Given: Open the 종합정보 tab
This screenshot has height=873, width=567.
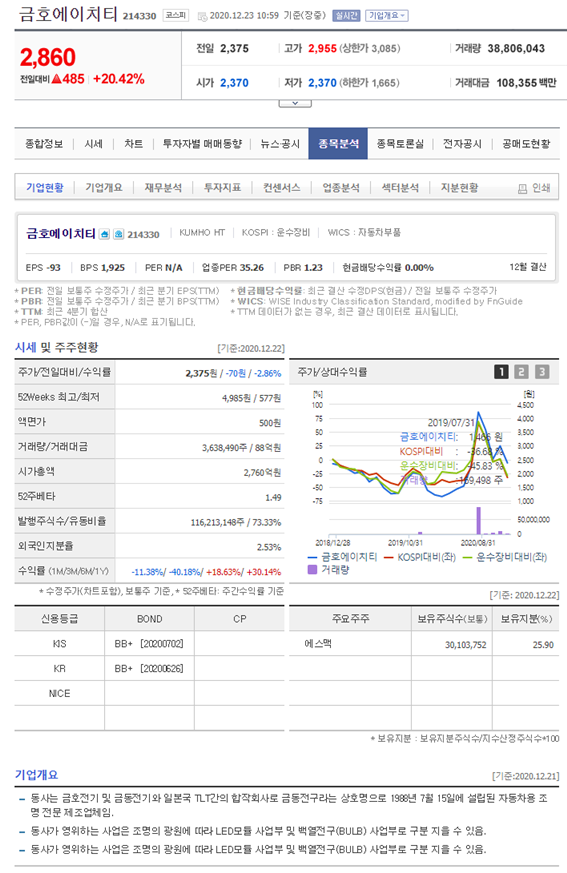Looking at the screenshot, I should point(44,144).
